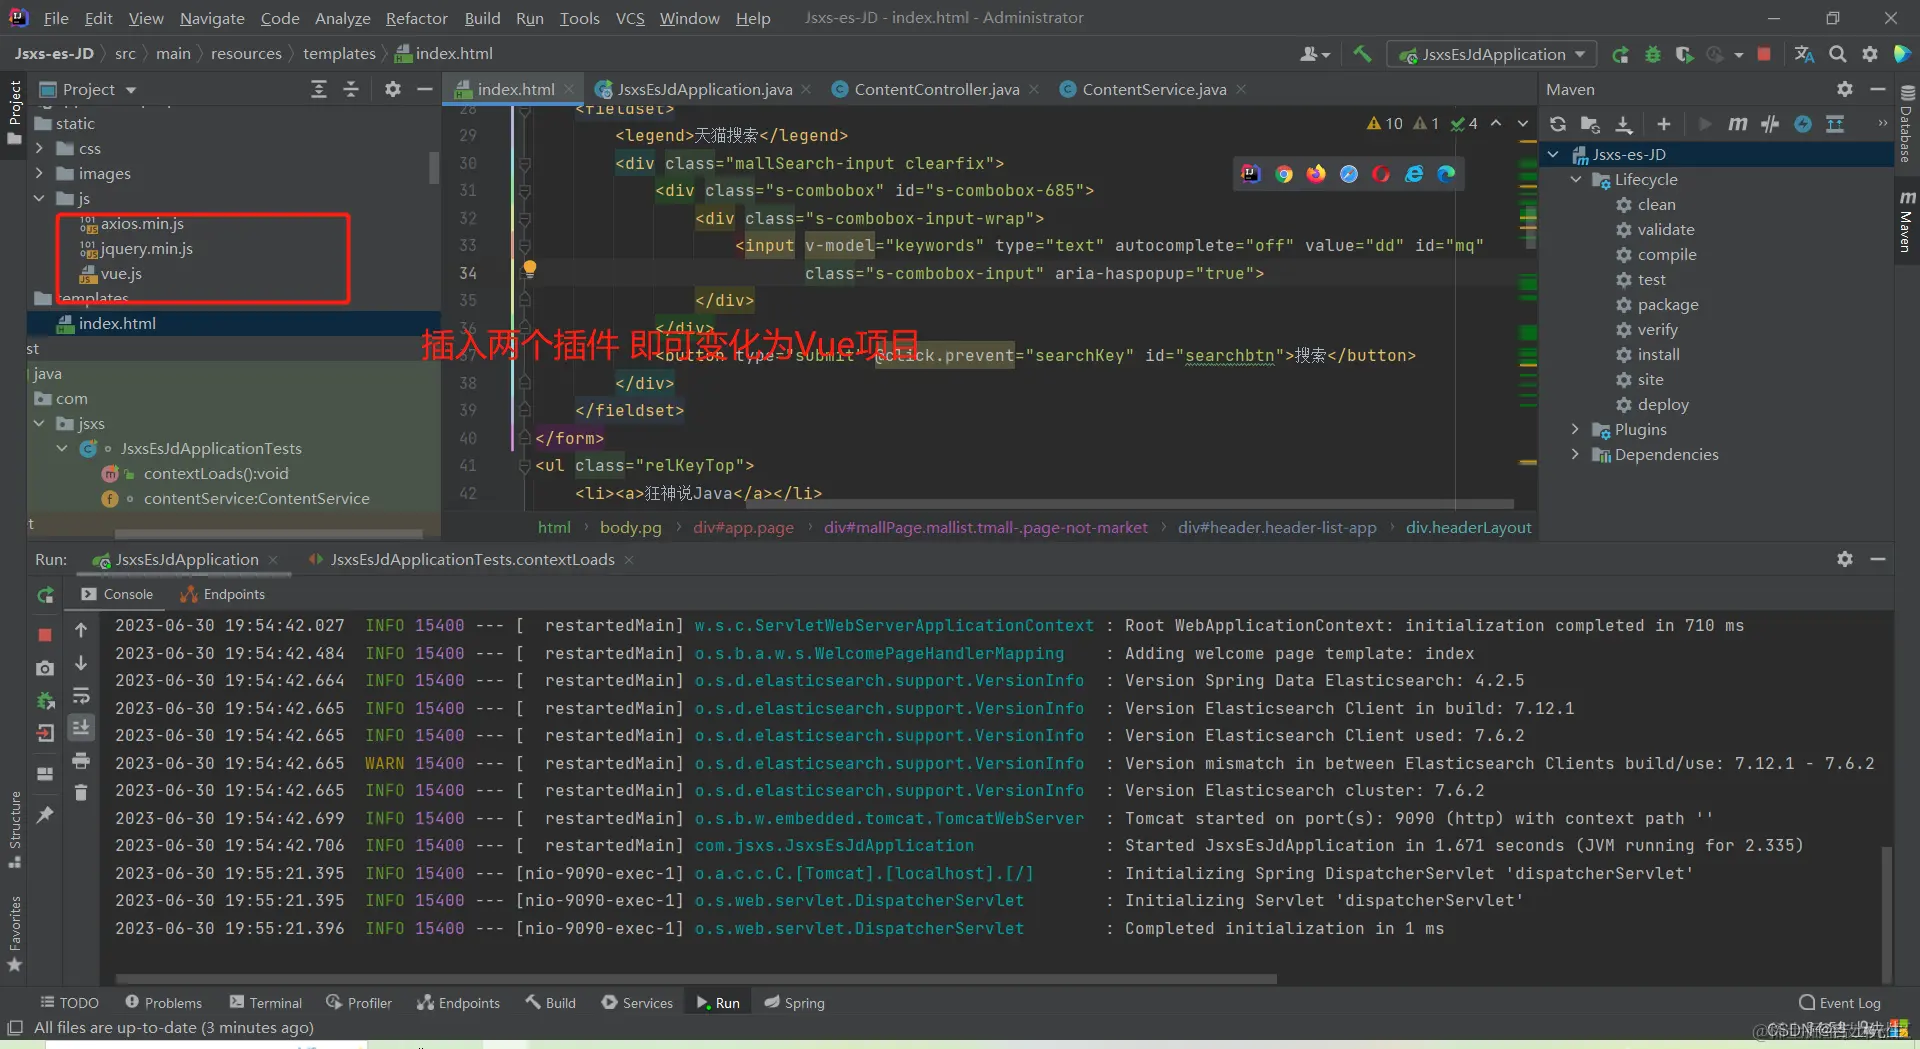Toggle the Structure tool window side tab

(x=15, y=829)
